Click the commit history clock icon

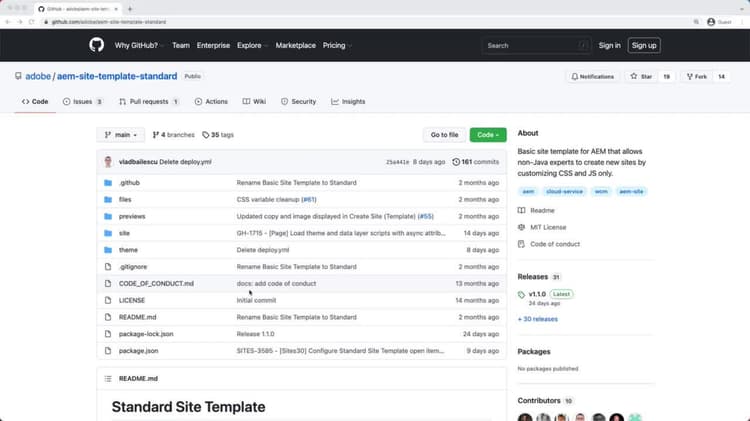(x=456, y=162)
